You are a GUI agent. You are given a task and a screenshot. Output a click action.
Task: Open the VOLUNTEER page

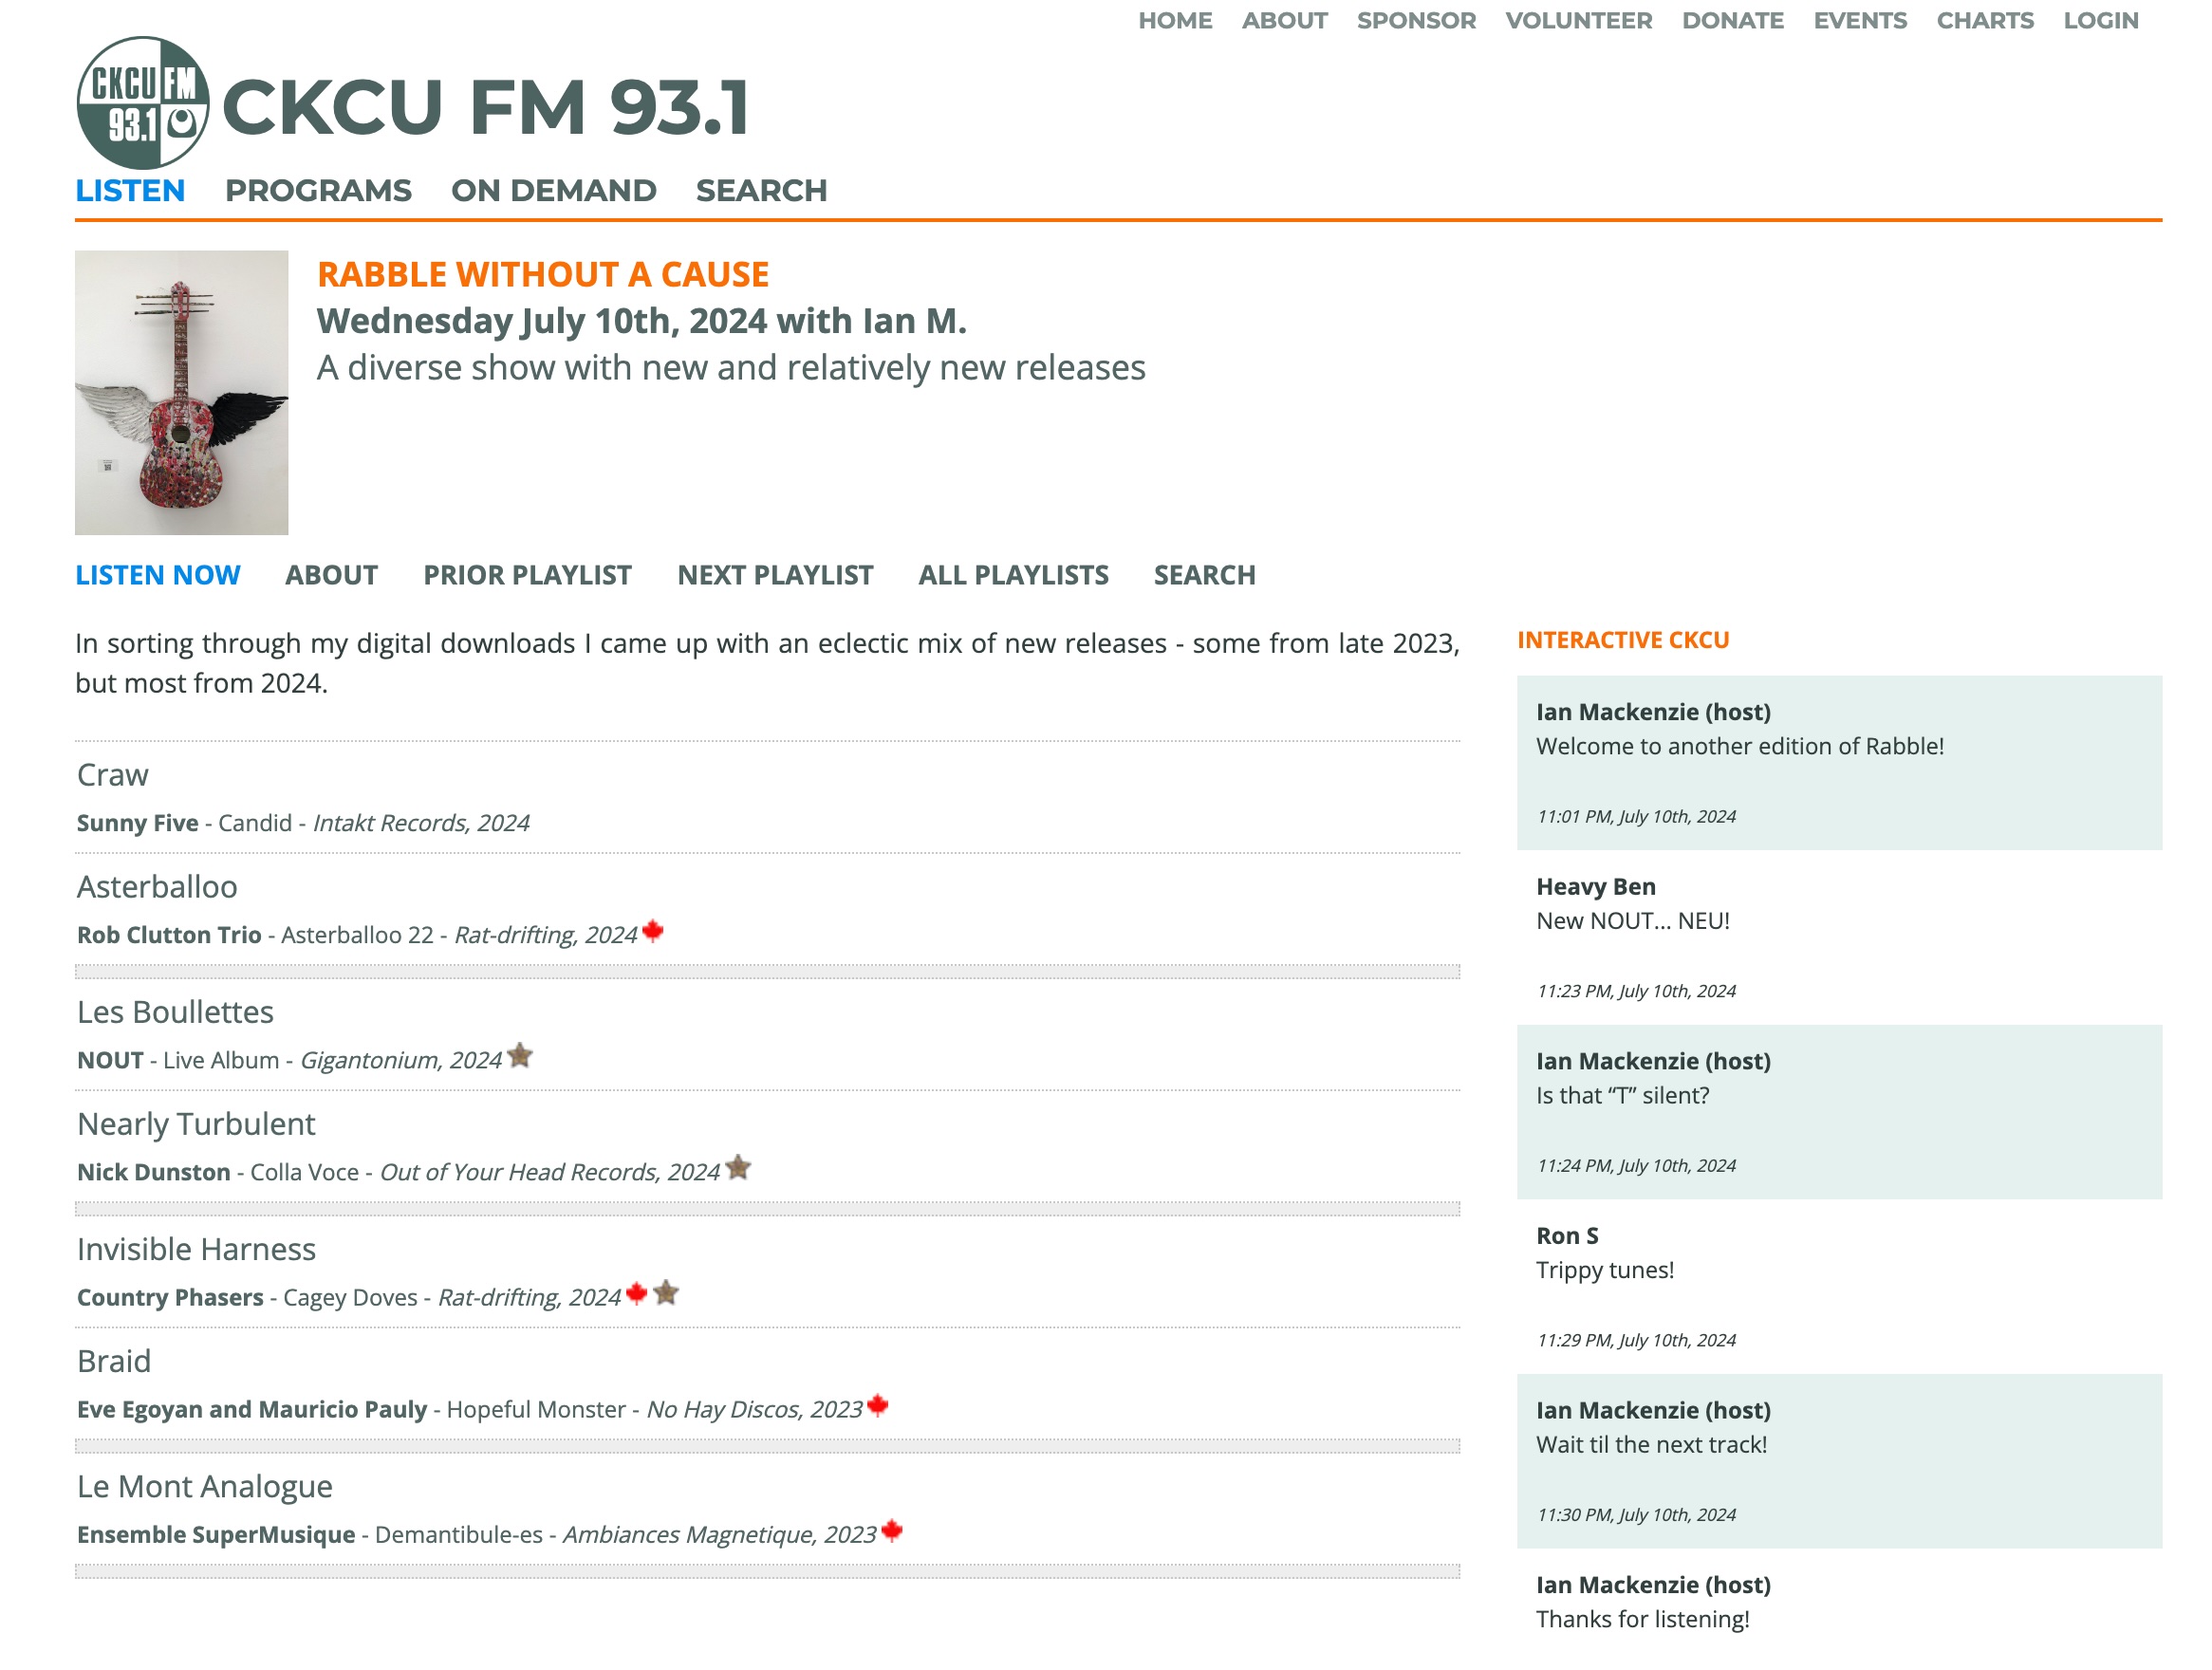click(x=1578, y=20)
